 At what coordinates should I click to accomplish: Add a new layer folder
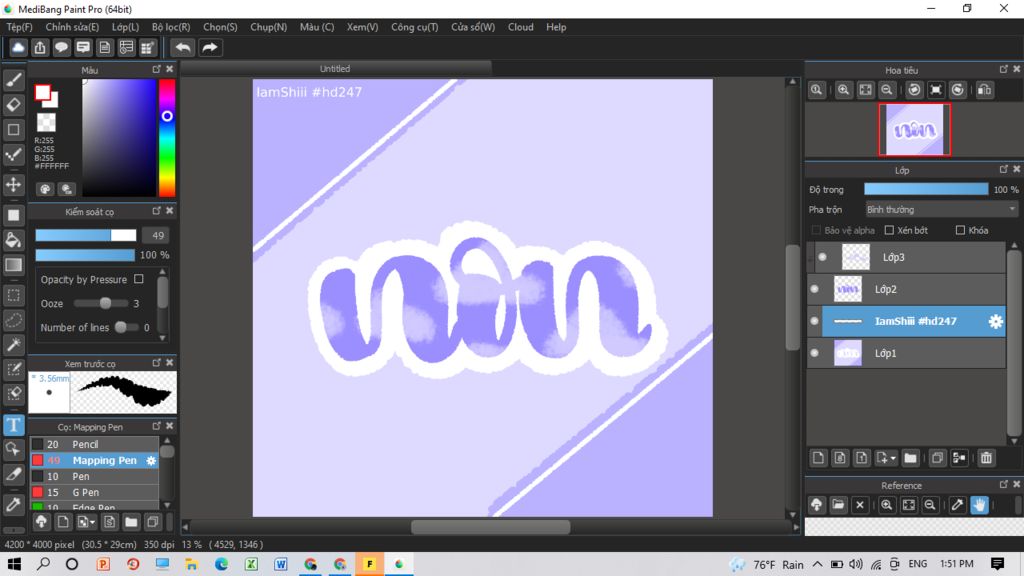coord(910,458)
